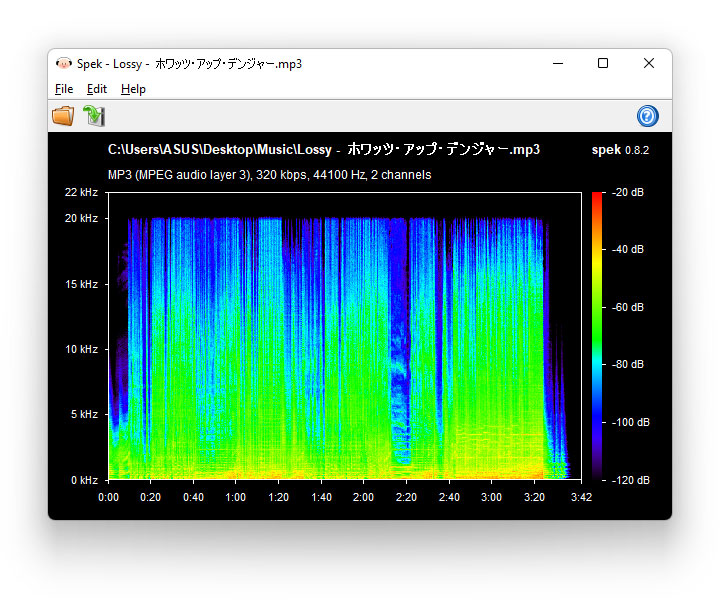The width and height of the screenshot is (720, 600).
Task: Click the Open file folder icon
Action: (x=63, y=116)
